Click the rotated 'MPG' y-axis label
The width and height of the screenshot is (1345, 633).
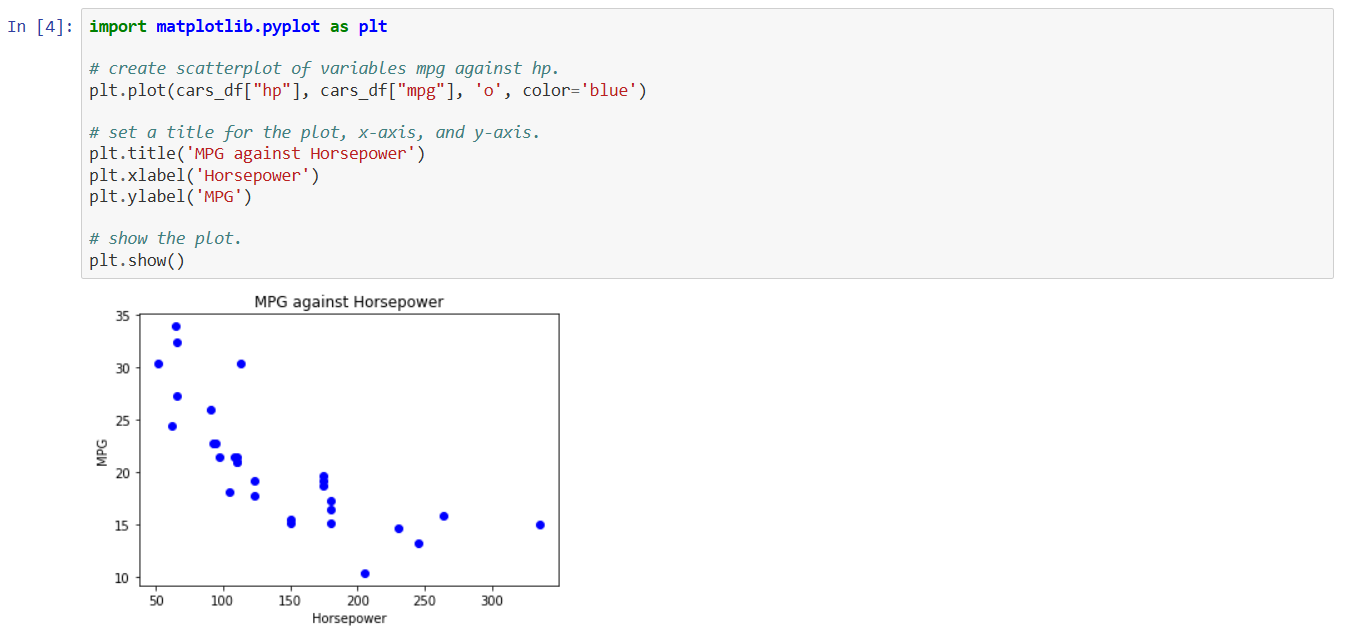(x=102, y=453)
